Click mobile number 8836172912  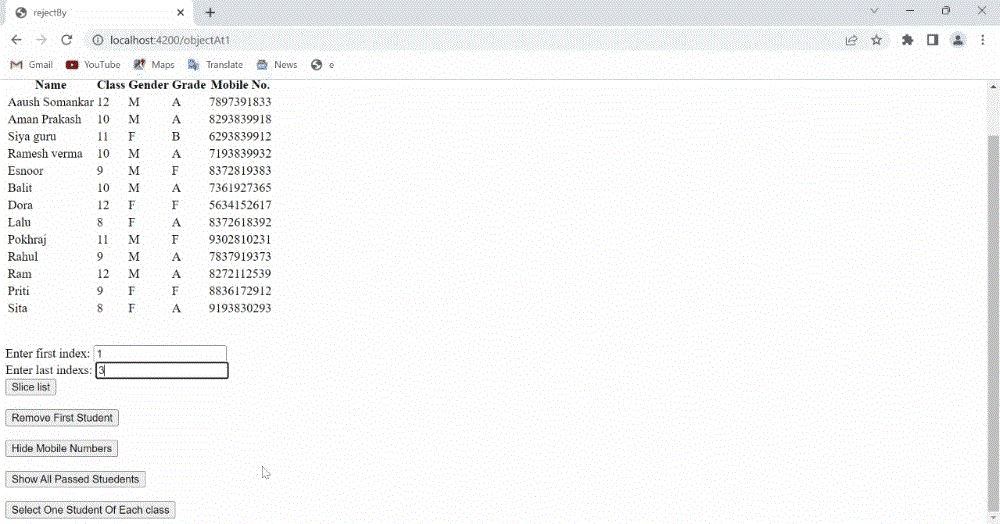(x=240, y=291)
